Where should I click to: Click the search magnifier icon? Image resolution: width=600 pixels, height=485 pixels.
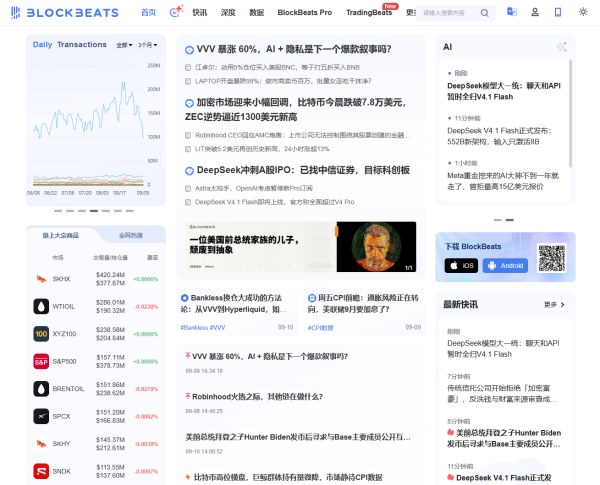pyautogui.click(x=484, y=13)
